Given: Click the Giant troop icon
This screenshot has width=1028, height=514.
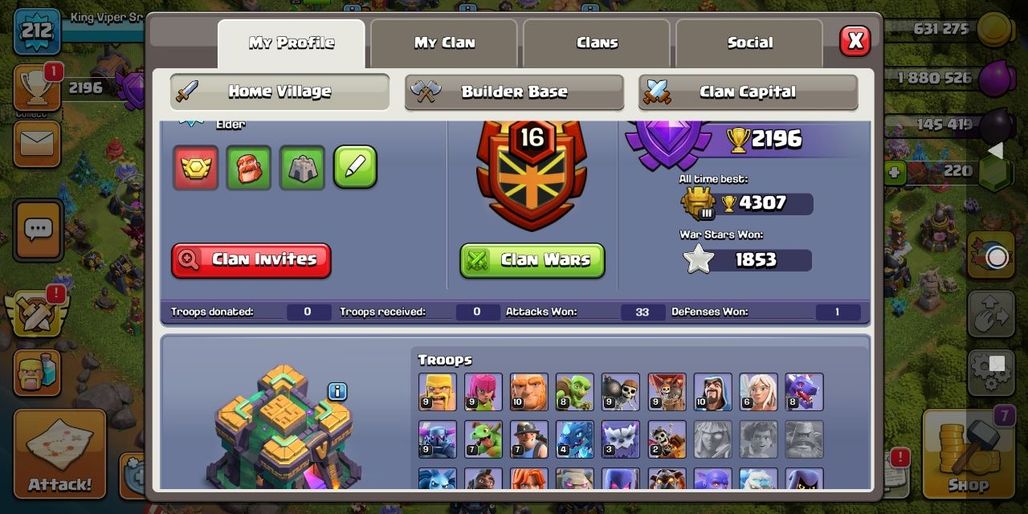Looking at the screenshot, I should pyautogui.click(x=529, y=392).
